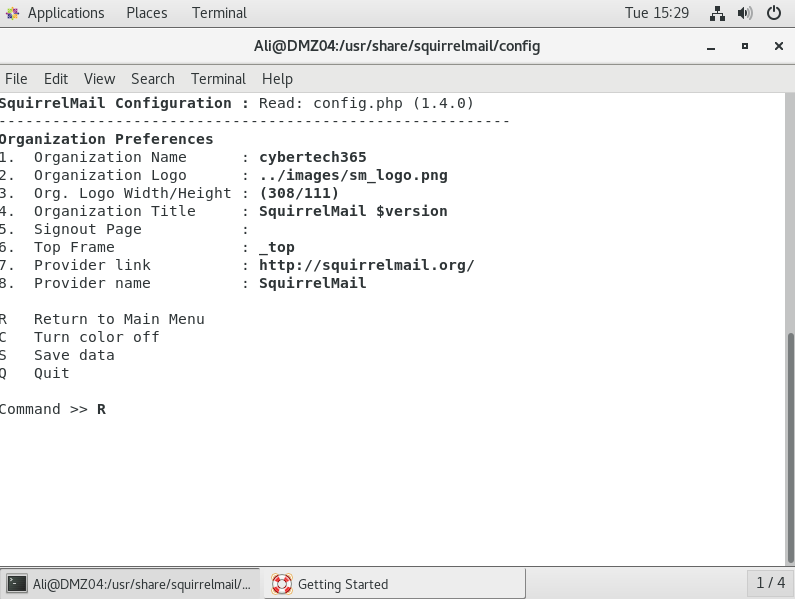Click the Organization Logo label

click(110, 175)
